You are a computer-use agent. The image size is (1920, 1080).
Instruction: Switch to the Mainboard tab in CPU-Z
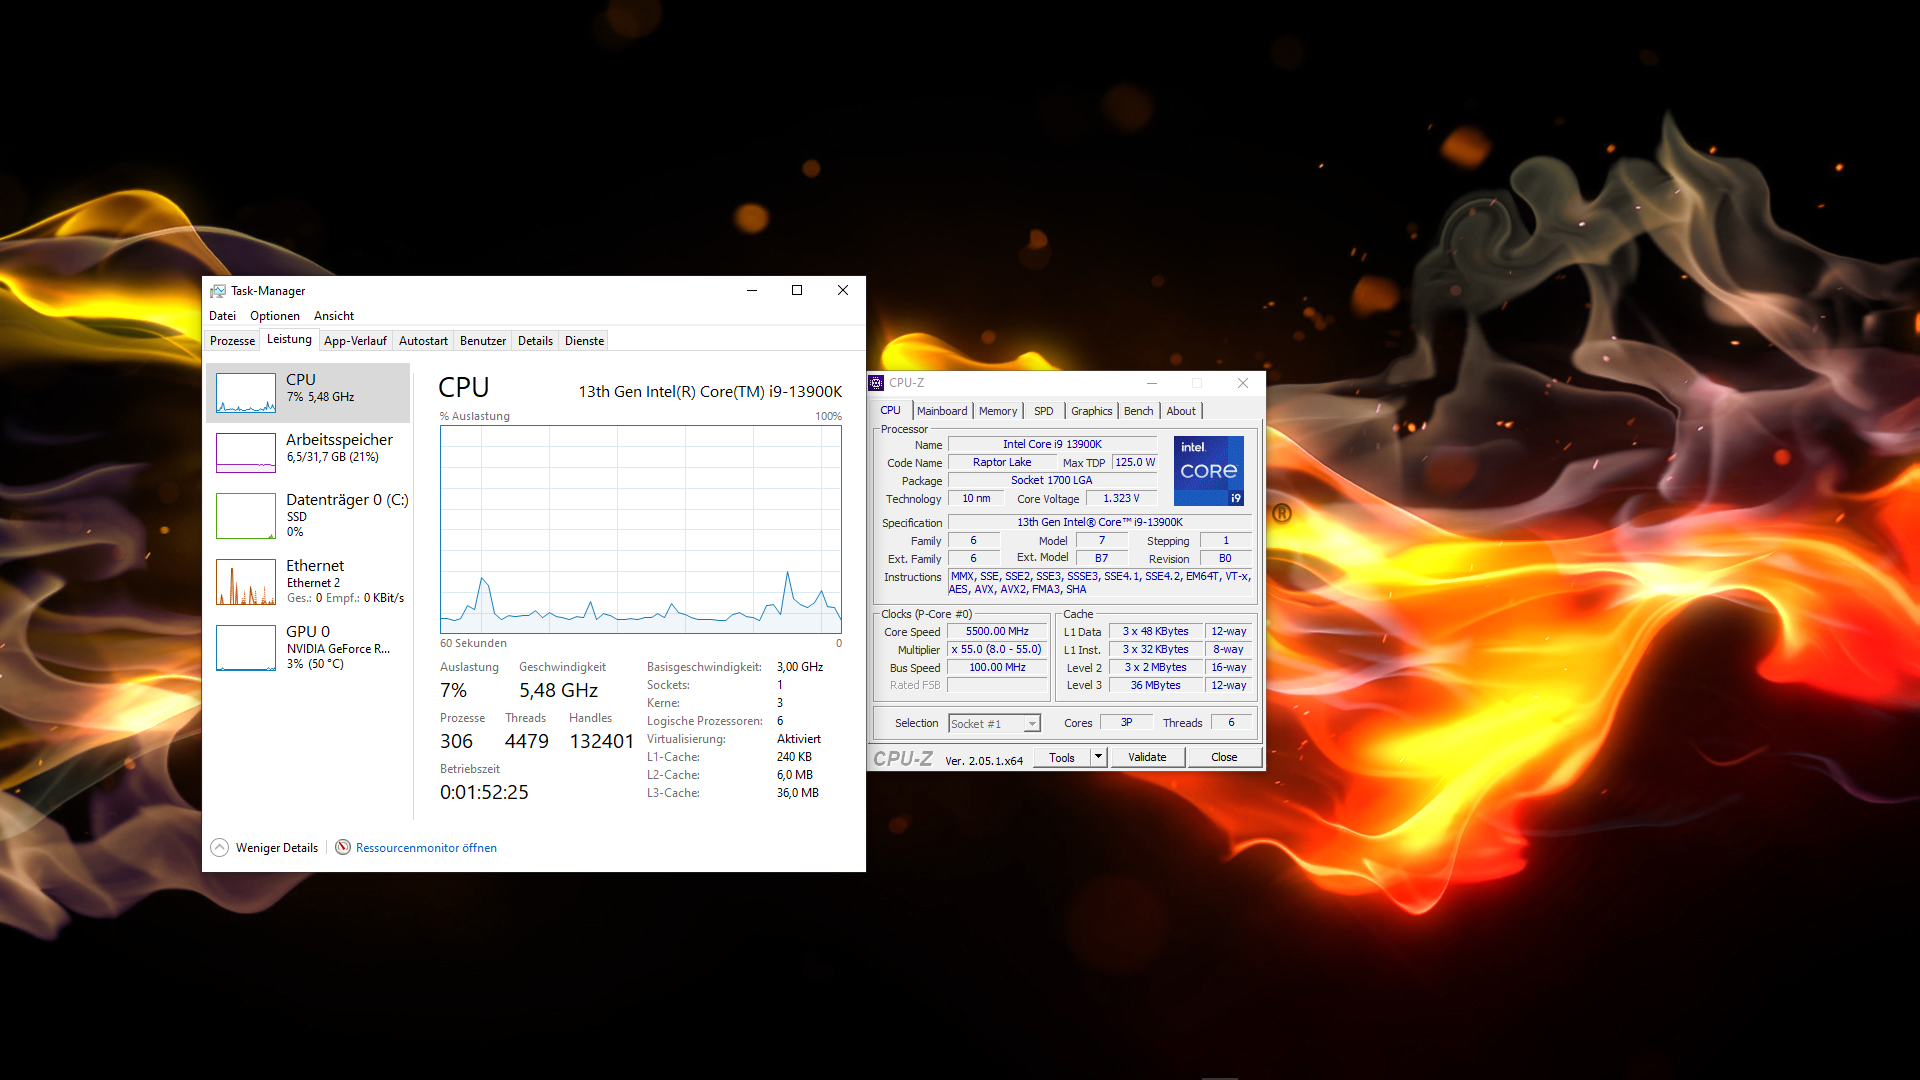941,410
